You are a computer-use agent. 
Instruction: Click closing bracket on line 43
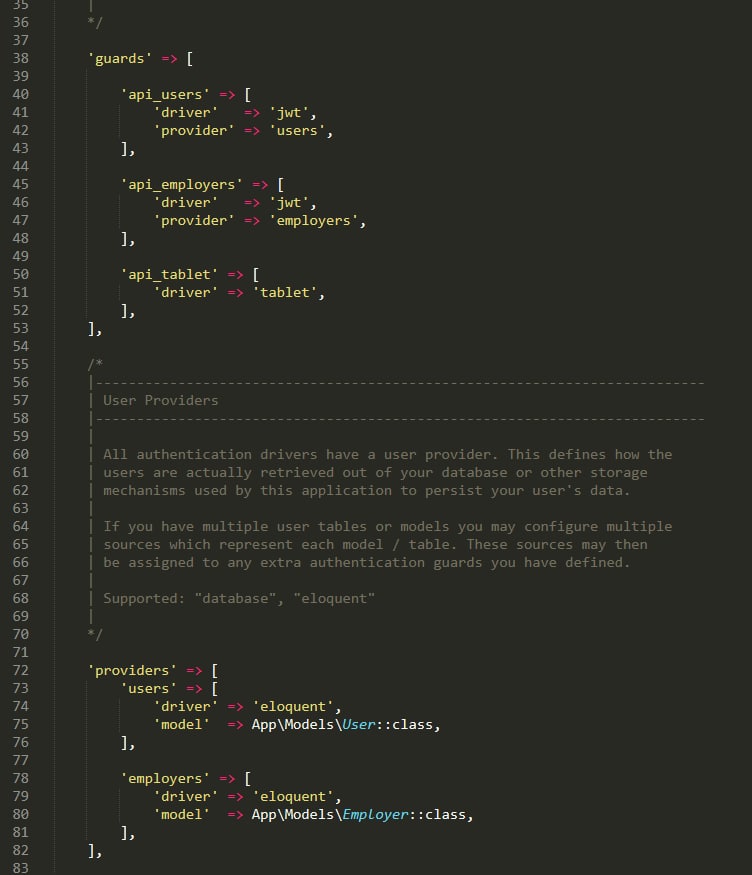click(x=128, y=148)
